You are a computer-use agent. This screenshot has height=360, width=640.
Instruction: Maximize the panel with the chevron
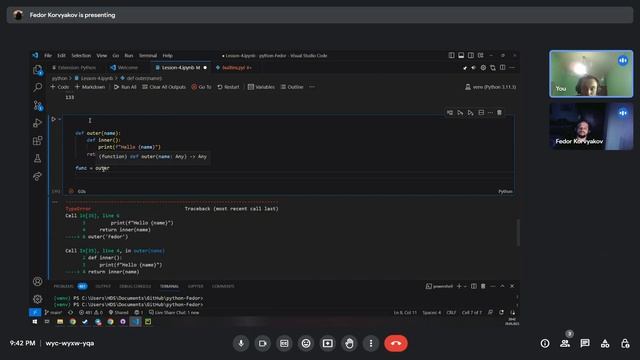click(x=502, y=286)
